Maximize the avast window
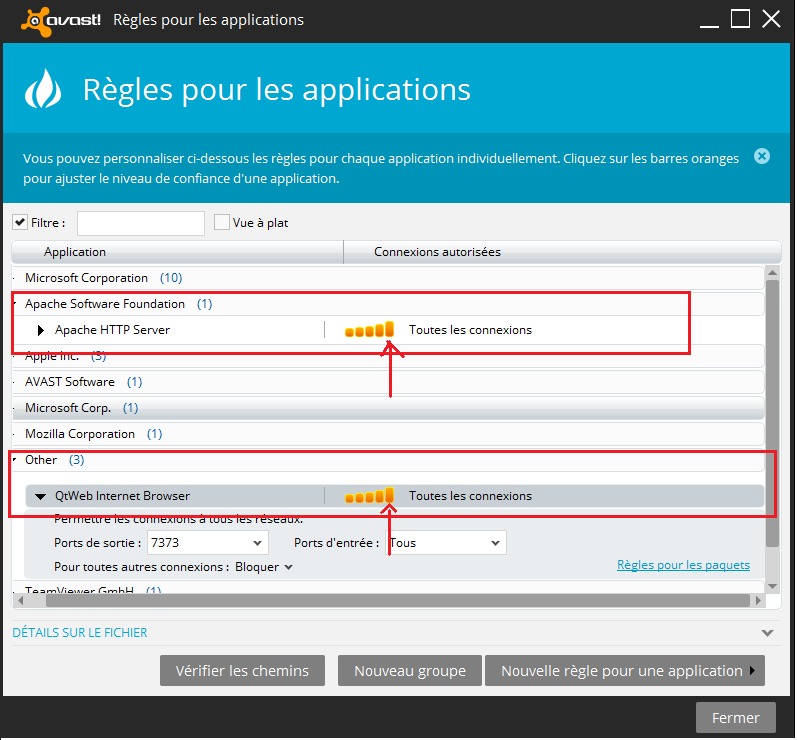 [740, 19]
